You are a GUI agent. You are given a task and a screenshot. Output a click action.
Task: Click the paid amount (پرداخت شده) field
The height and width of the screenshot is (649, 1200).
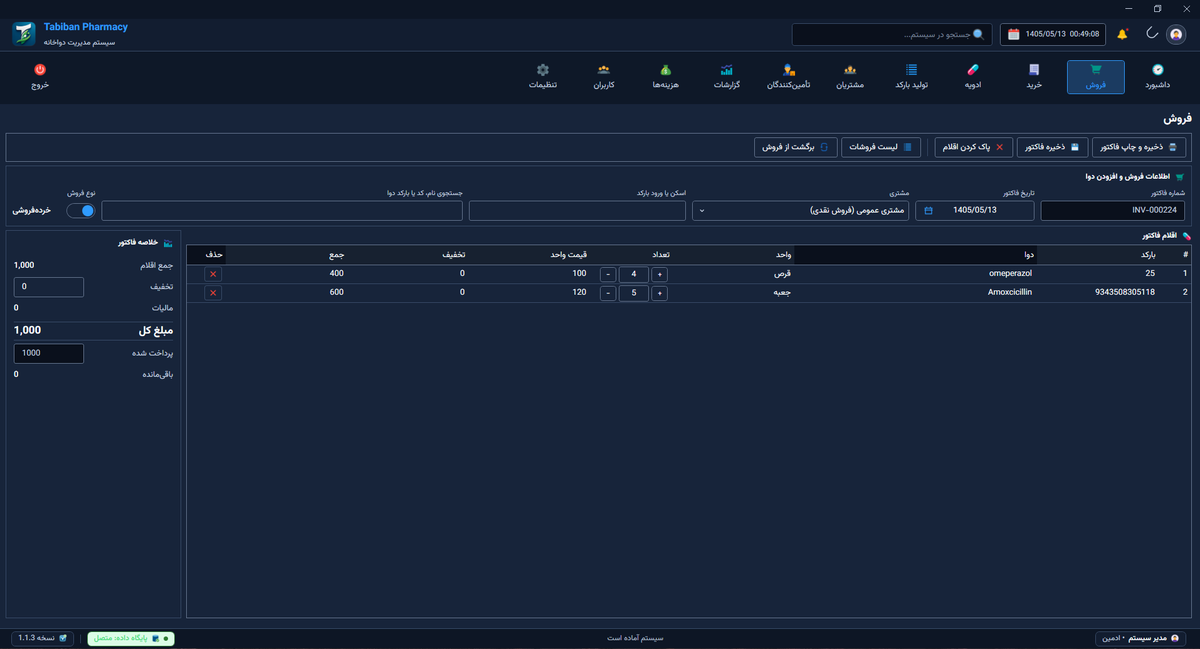(x=49, y=353)
